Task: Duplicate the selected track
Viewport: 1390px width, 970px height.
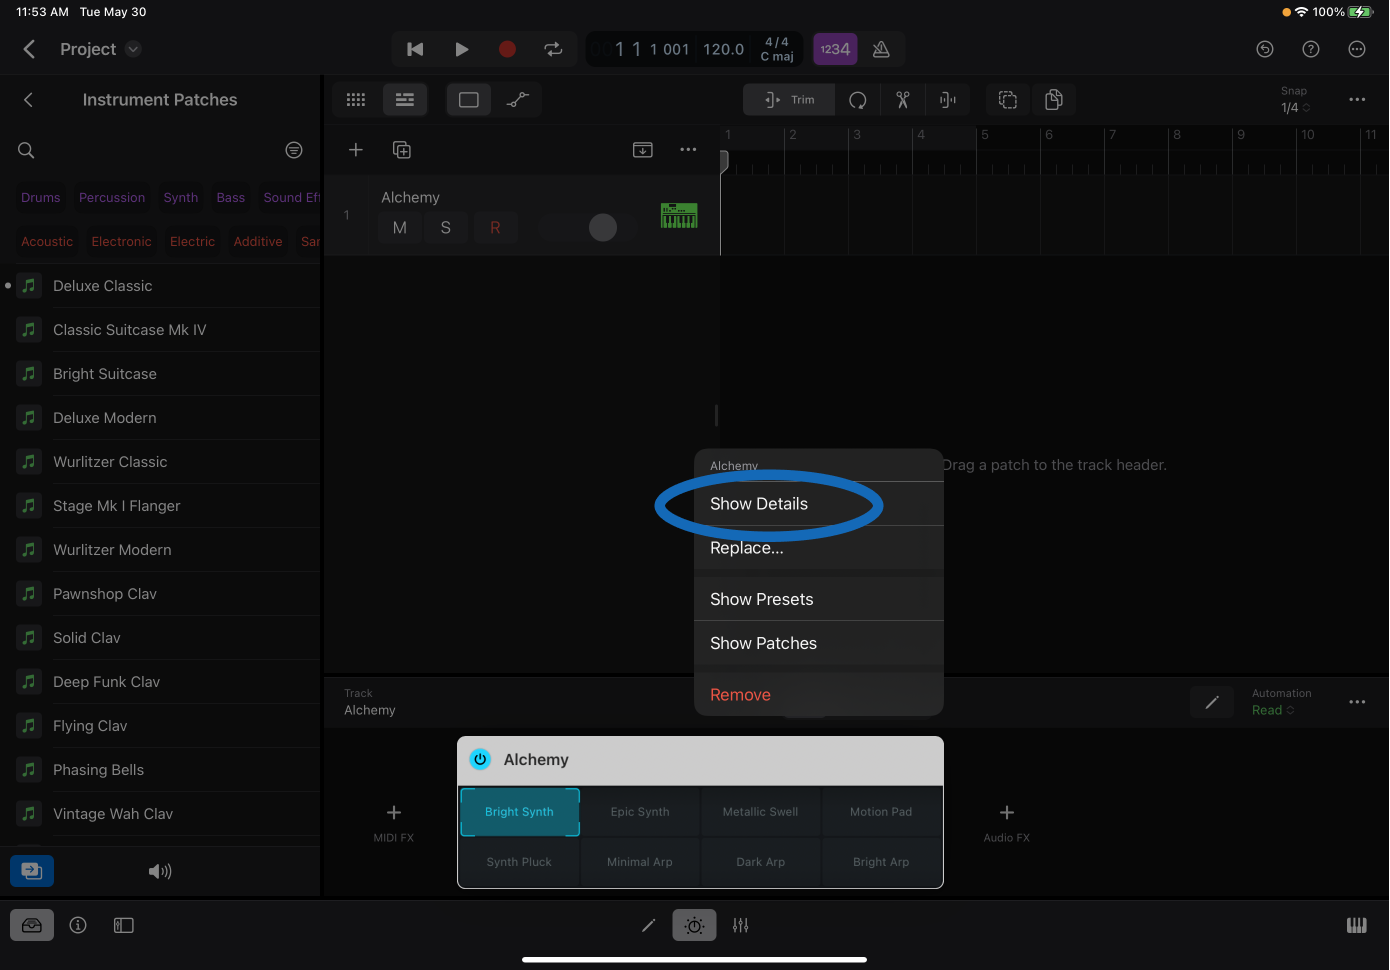Action: pyautogui.click(x=402, y=150)
